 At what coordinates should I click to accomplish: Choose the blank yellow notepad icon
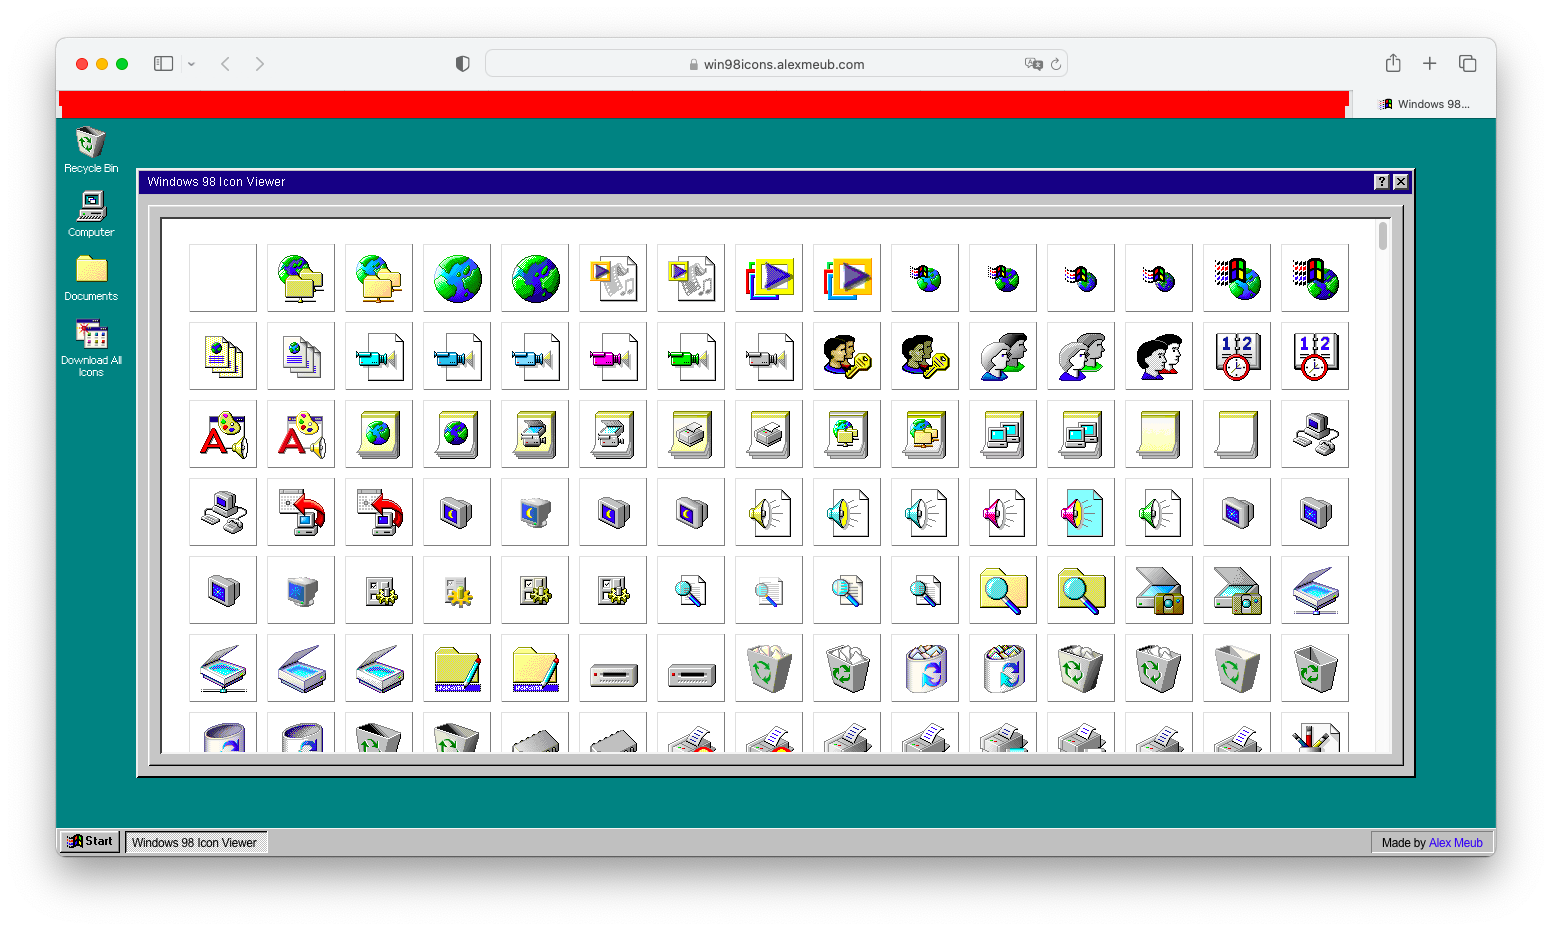[1159, 434]
